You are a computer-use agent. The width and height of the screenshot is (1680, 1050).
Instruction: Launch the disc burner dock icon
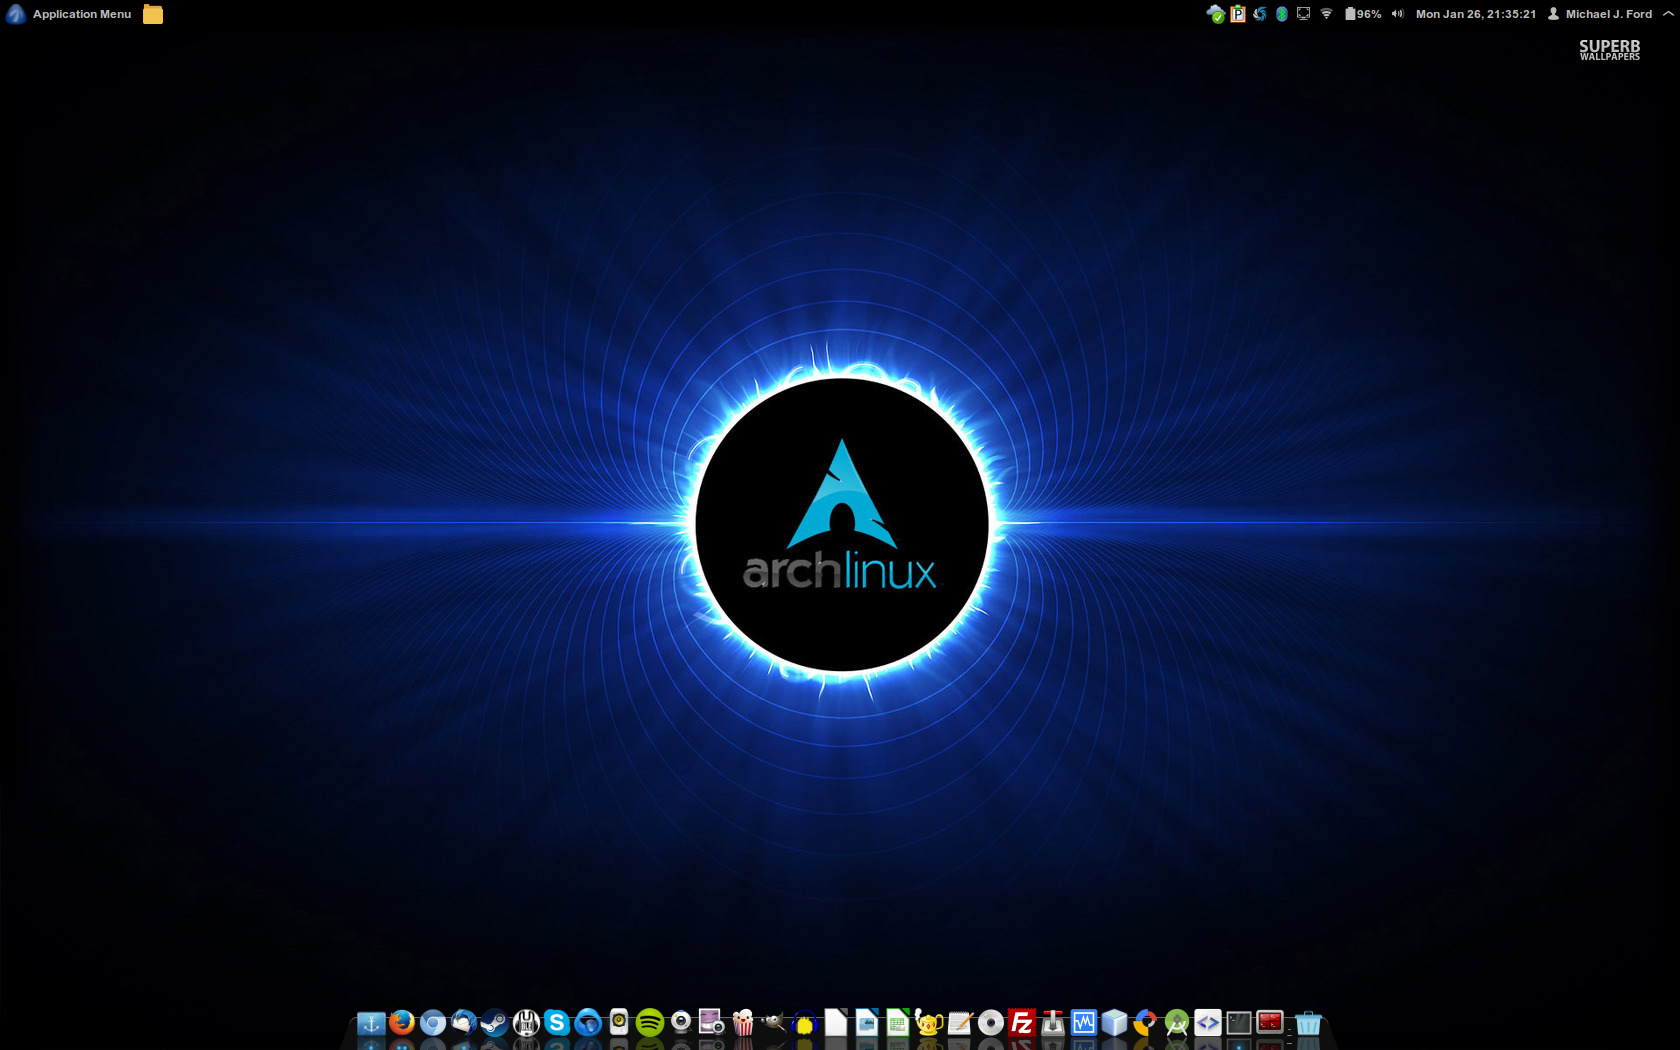(x=991, y=1023)
